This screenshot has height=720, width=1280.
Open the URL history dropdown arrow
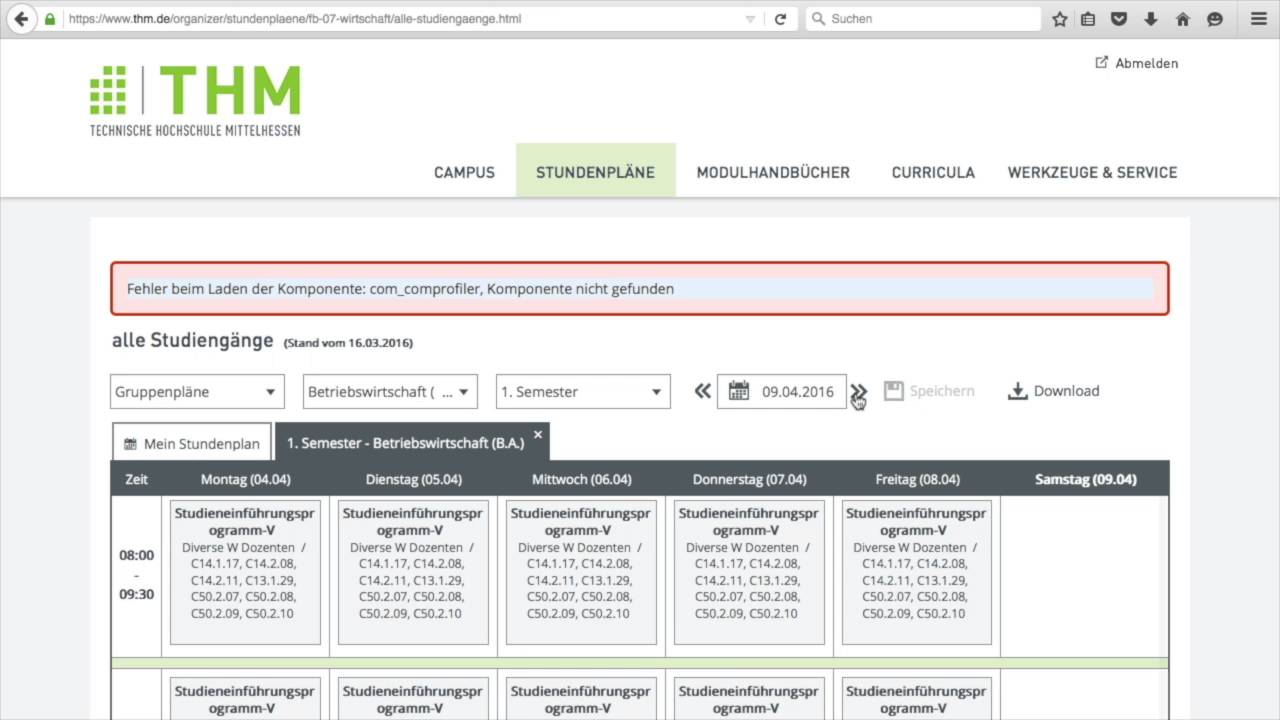pos(751,19)
